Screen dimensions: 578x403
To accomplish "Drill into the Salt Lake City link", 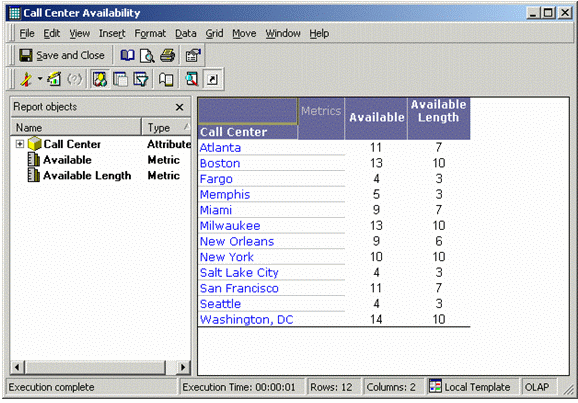I will (239, 272).
